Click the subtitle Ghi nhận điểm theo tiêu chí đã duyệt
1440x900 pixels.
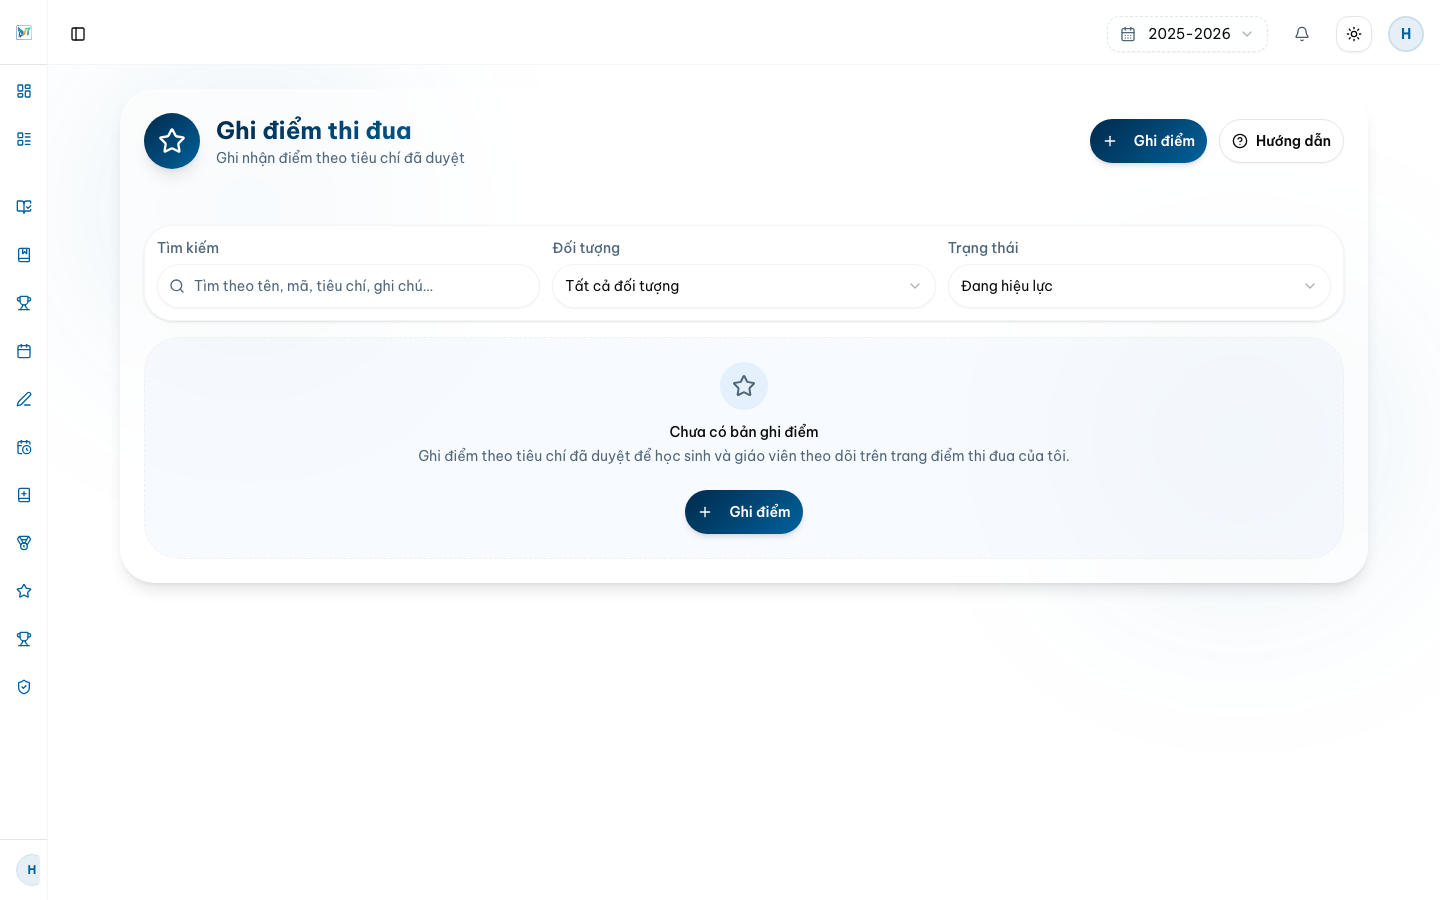340,158
